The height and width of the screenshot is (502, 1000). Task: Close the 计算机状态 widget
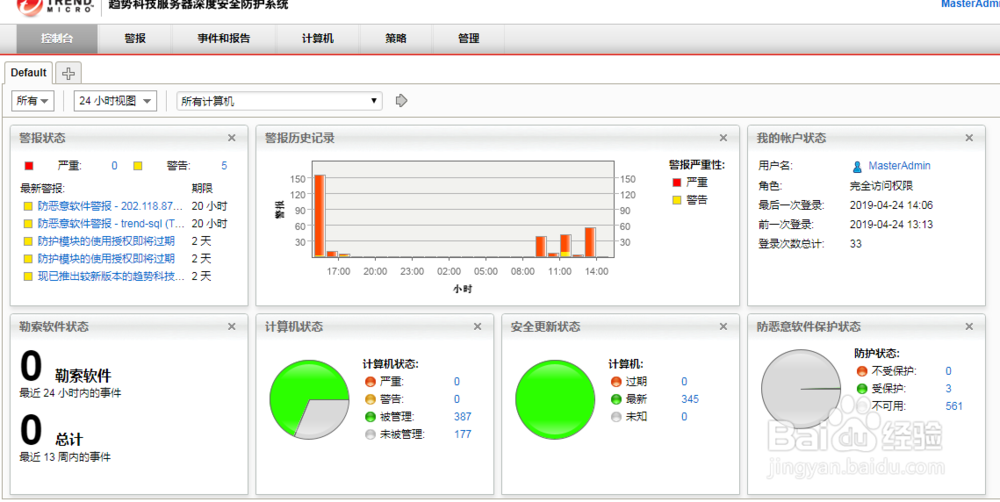[x=477, y=327]
